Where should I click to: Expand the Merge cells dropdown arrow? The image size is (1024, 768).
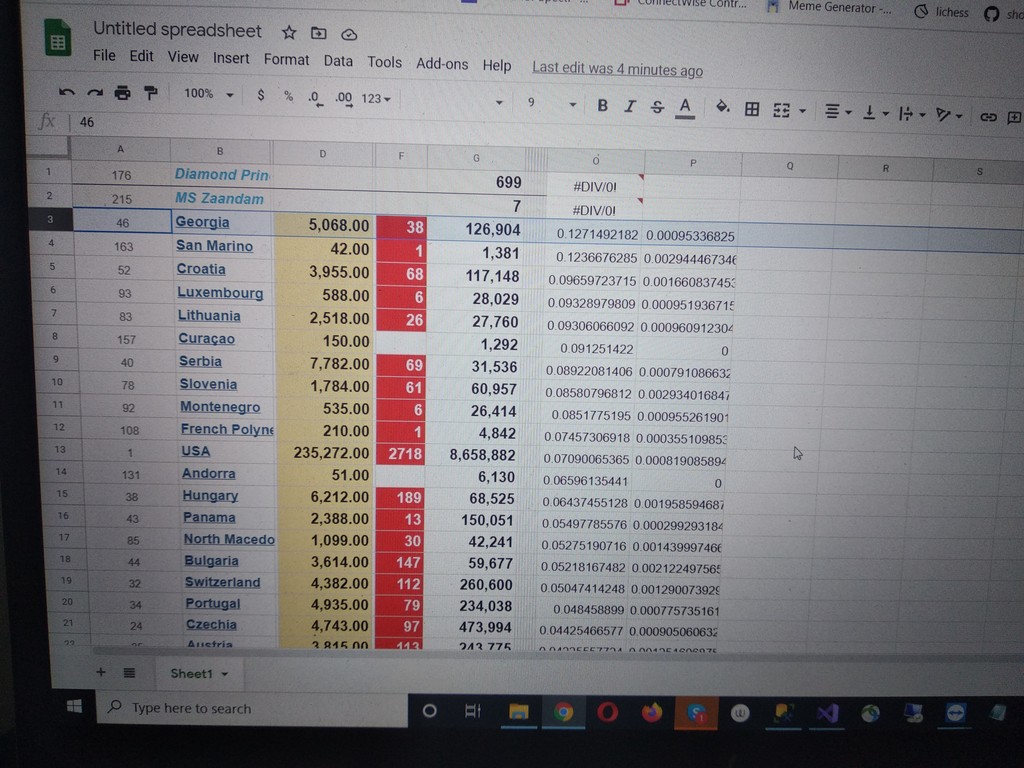click(803, 112)
